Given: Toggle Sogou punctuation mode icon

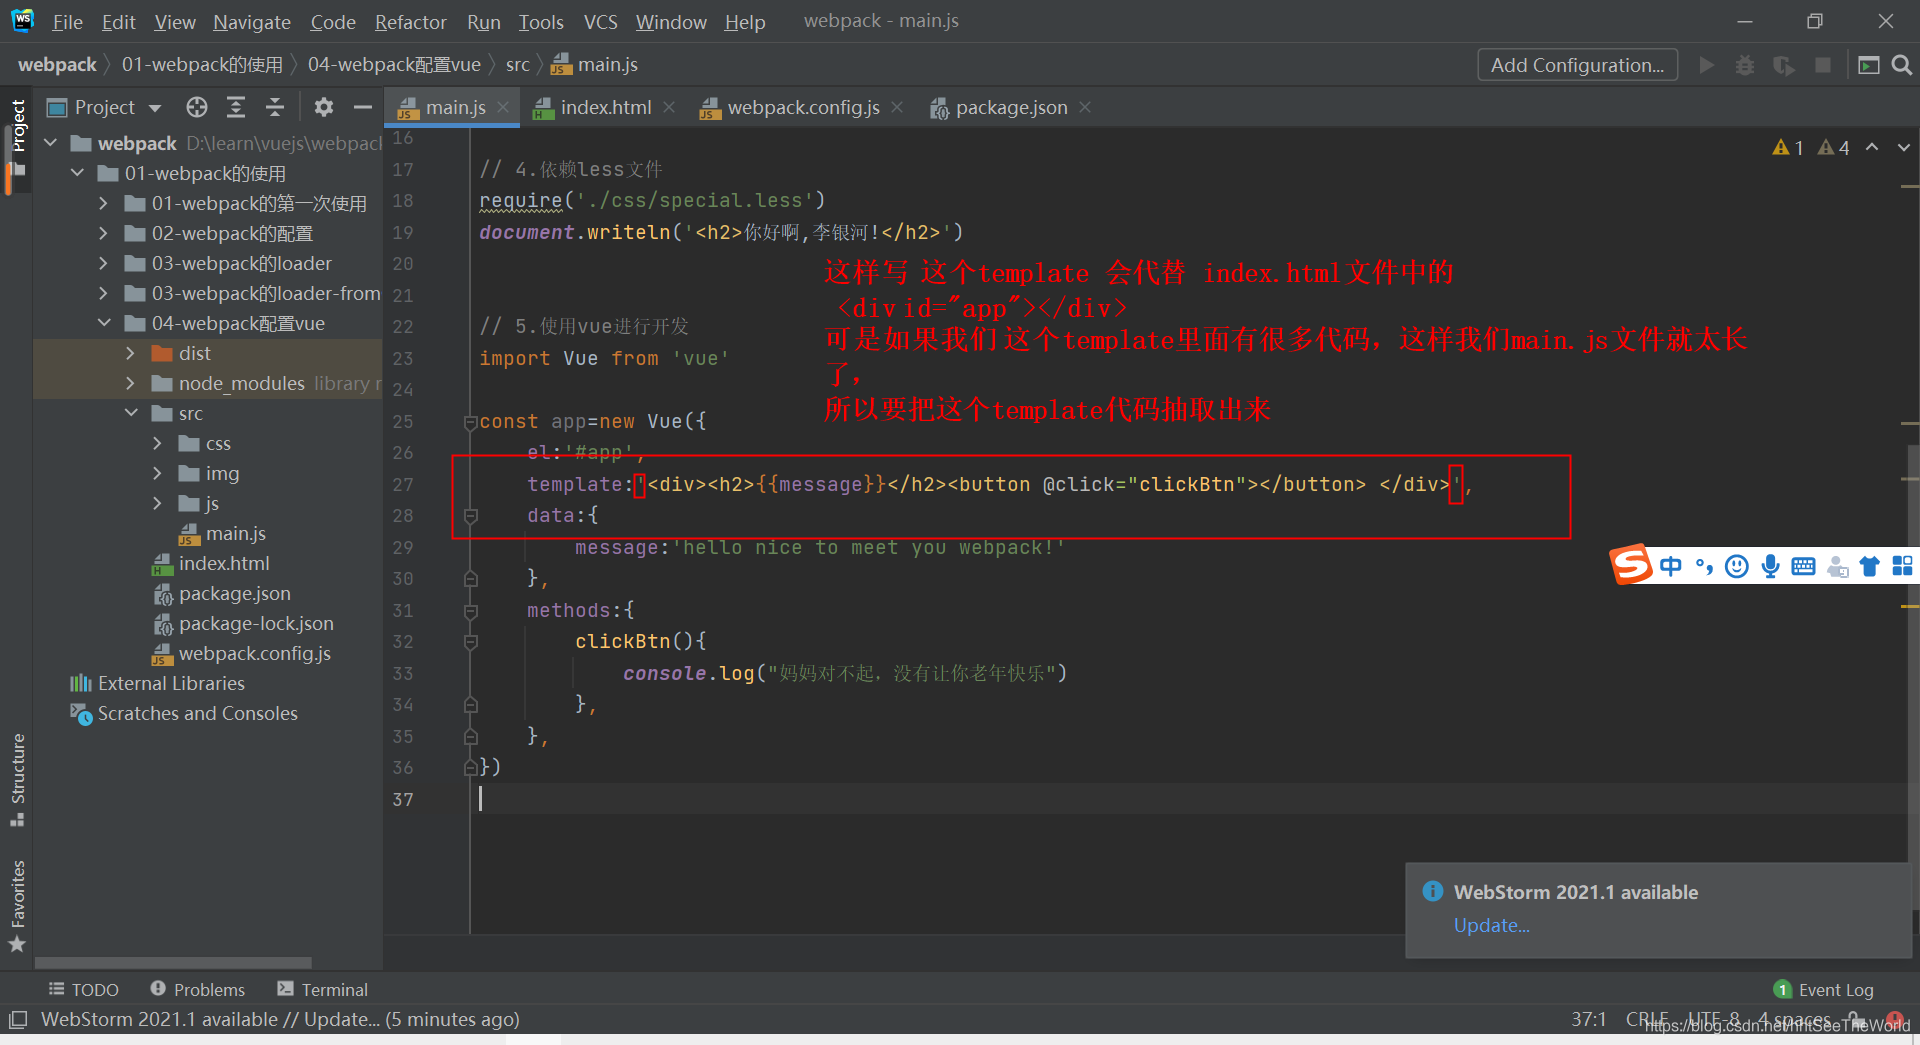Looking at the screenshot, I should tap(1704, 566).
